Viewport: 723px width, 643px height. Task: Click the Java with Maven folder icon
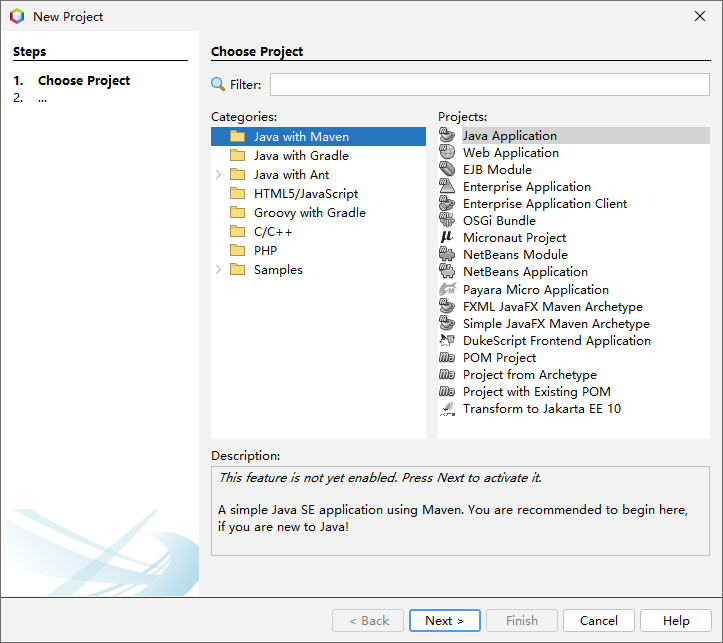point(237,136)
